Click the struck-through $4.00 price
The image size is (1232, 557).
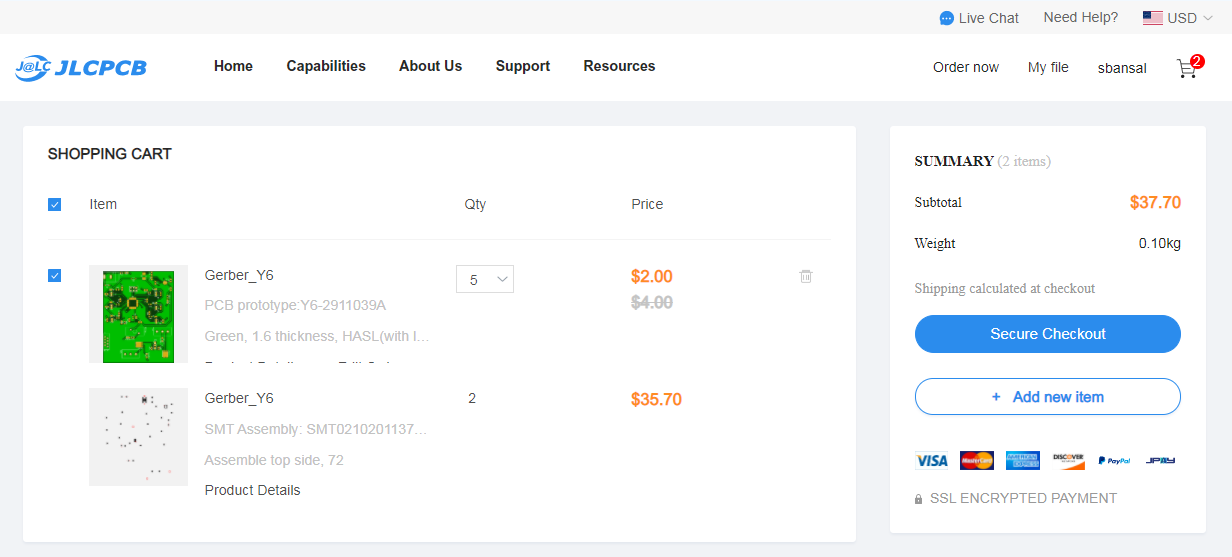652,302
